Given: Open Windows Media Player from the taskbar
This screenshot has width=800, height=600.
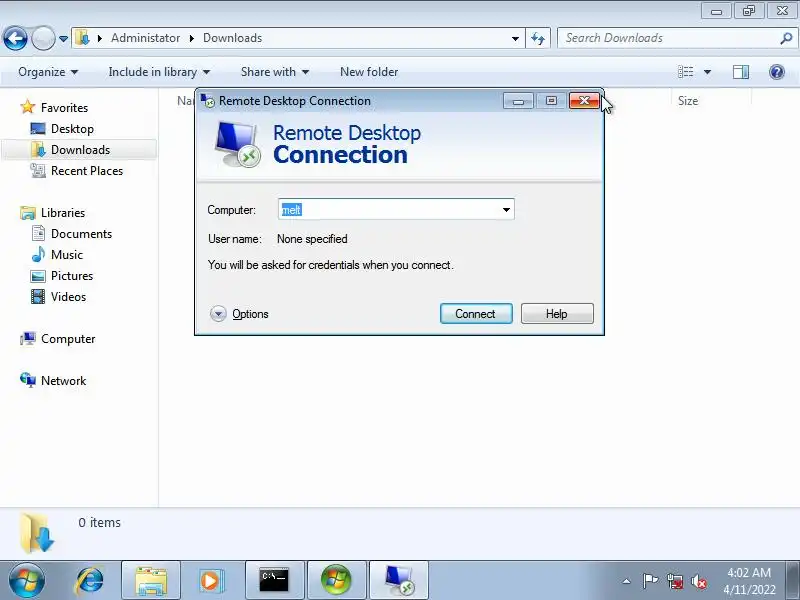Looking at the screenshot, I should 210,581.
